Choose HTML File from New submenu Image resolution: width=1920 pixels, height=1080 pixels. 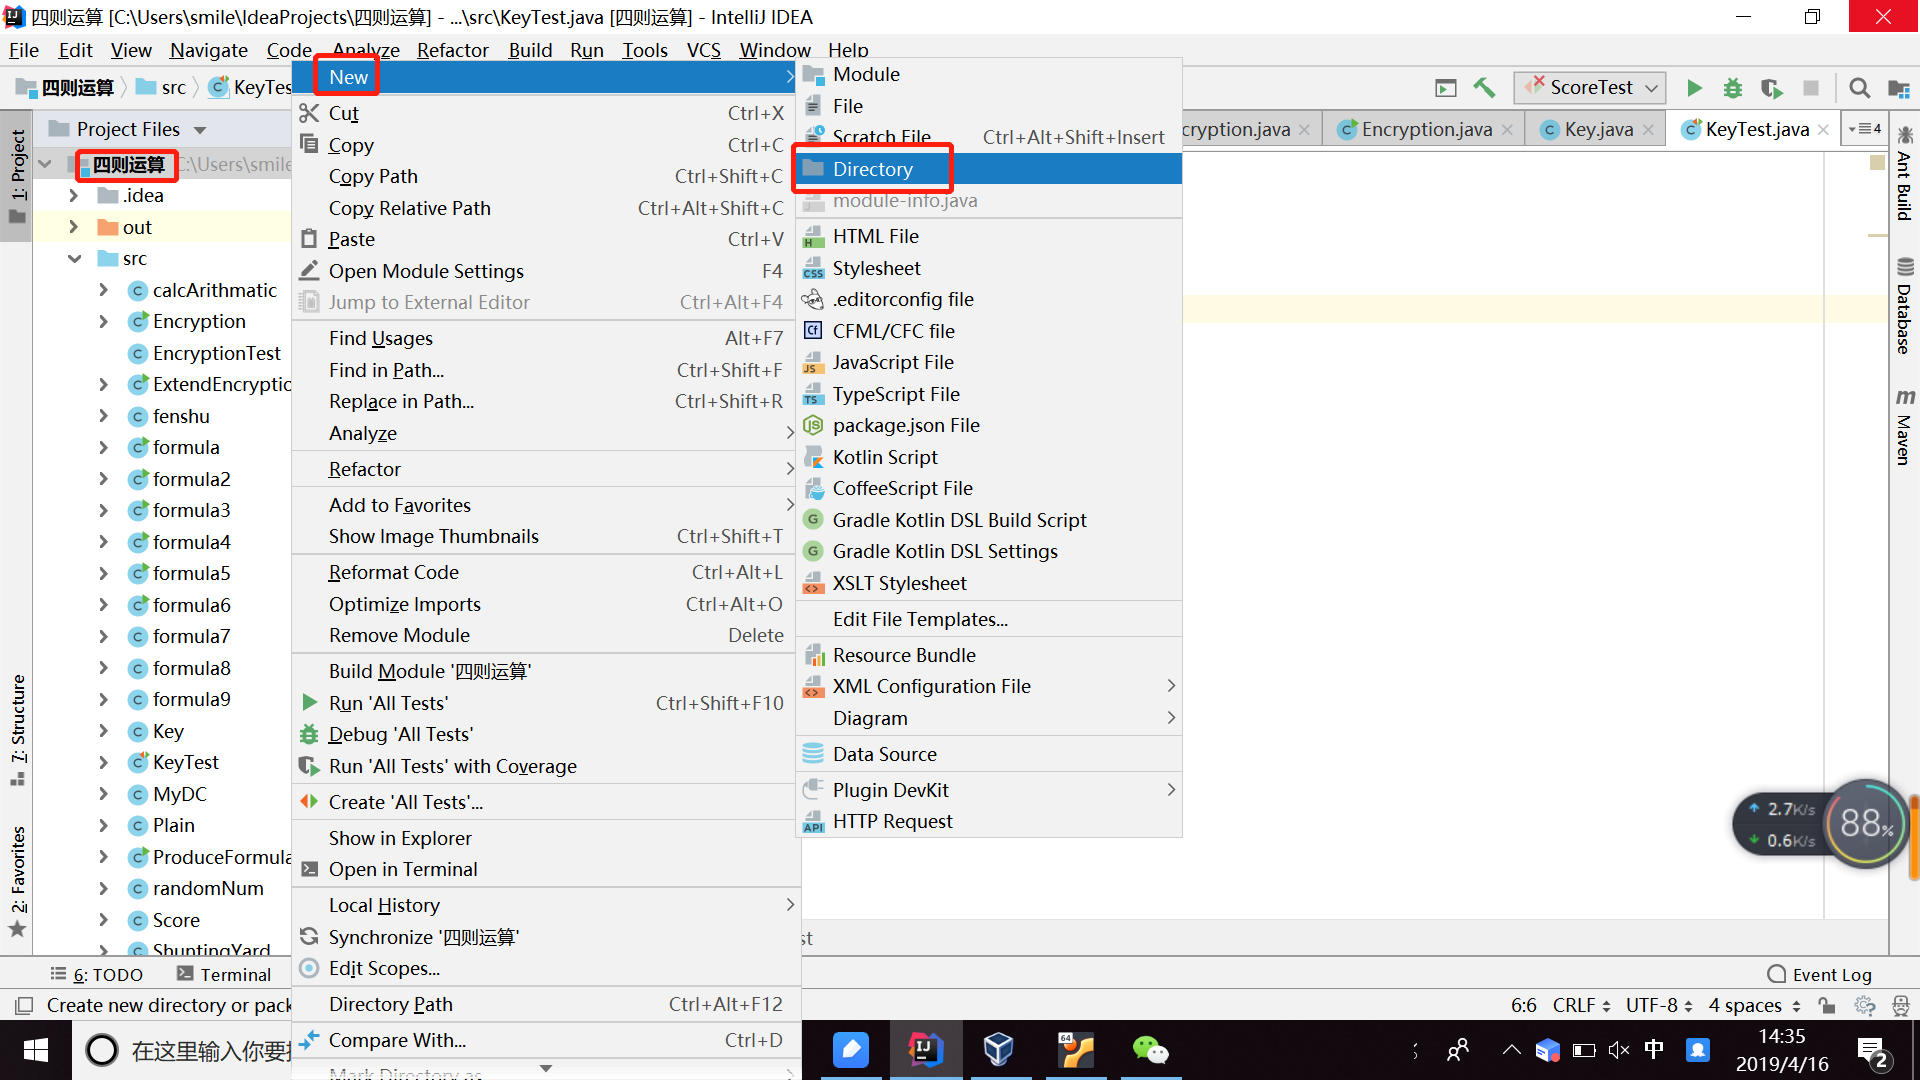tap(988, 236)
